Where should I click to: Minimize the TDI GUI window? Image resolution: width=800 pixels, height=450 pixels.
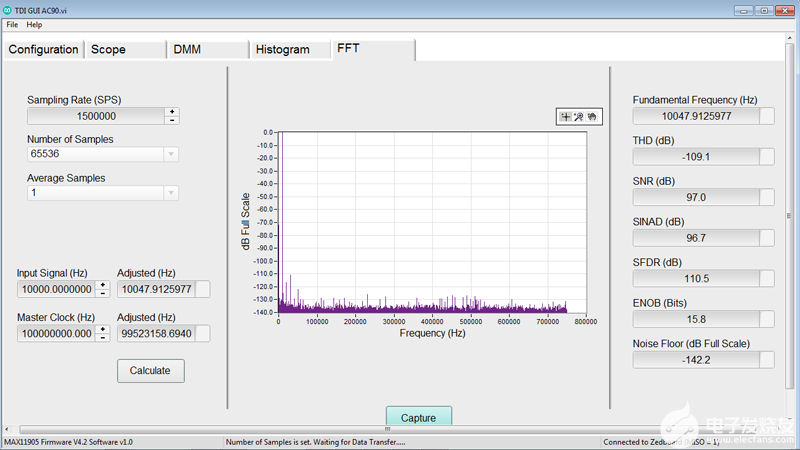pyautogui.click(x=744, y=11)
